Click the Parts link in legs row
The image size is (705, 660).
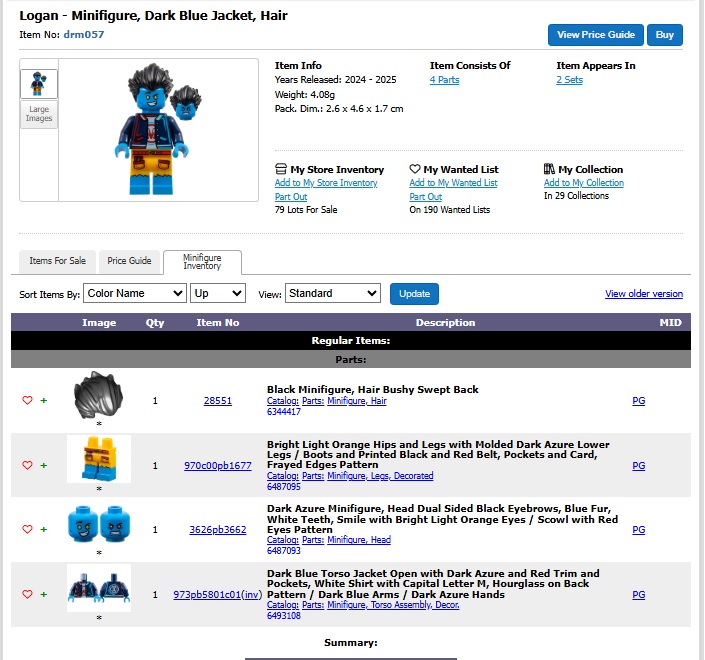tap(313, 476)
